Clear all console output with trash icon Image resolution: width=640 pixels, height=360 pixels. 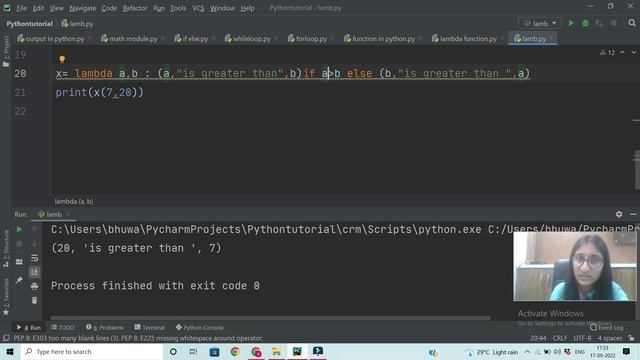pyautogui.click(x=35, y=300)
